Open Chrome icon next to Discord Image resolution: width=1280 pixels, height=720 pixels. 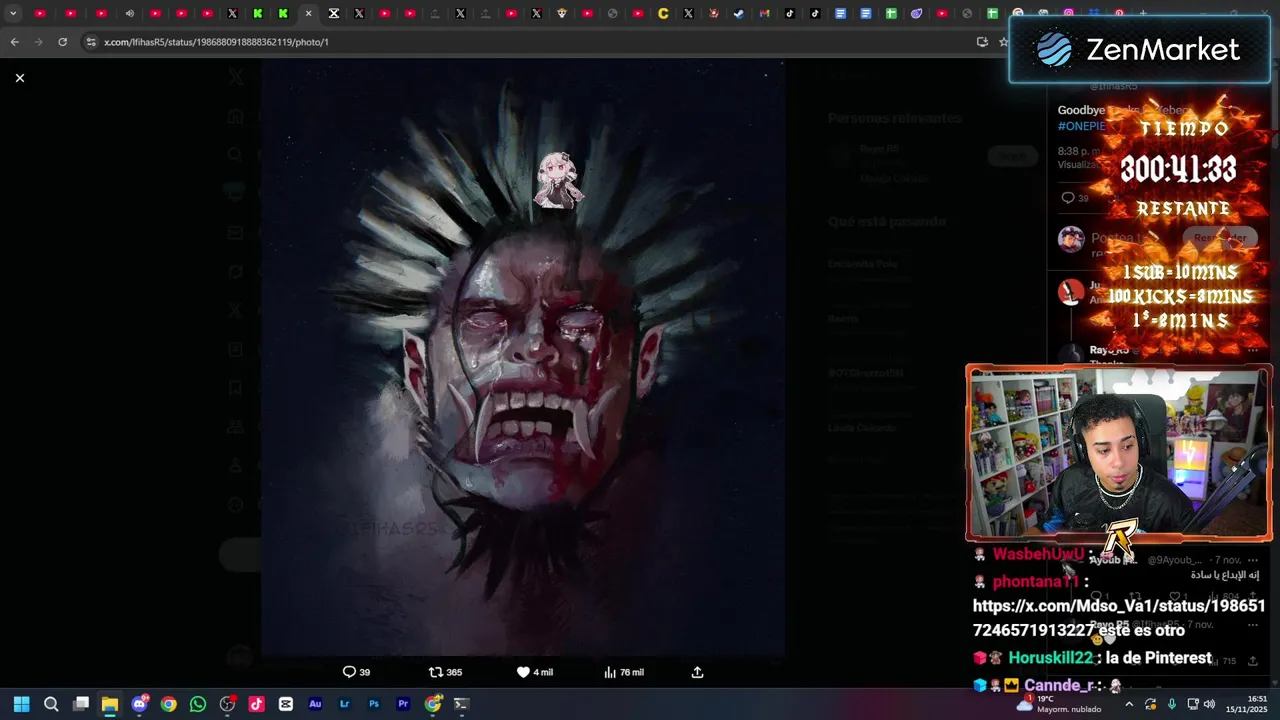(x=169, y=704)
